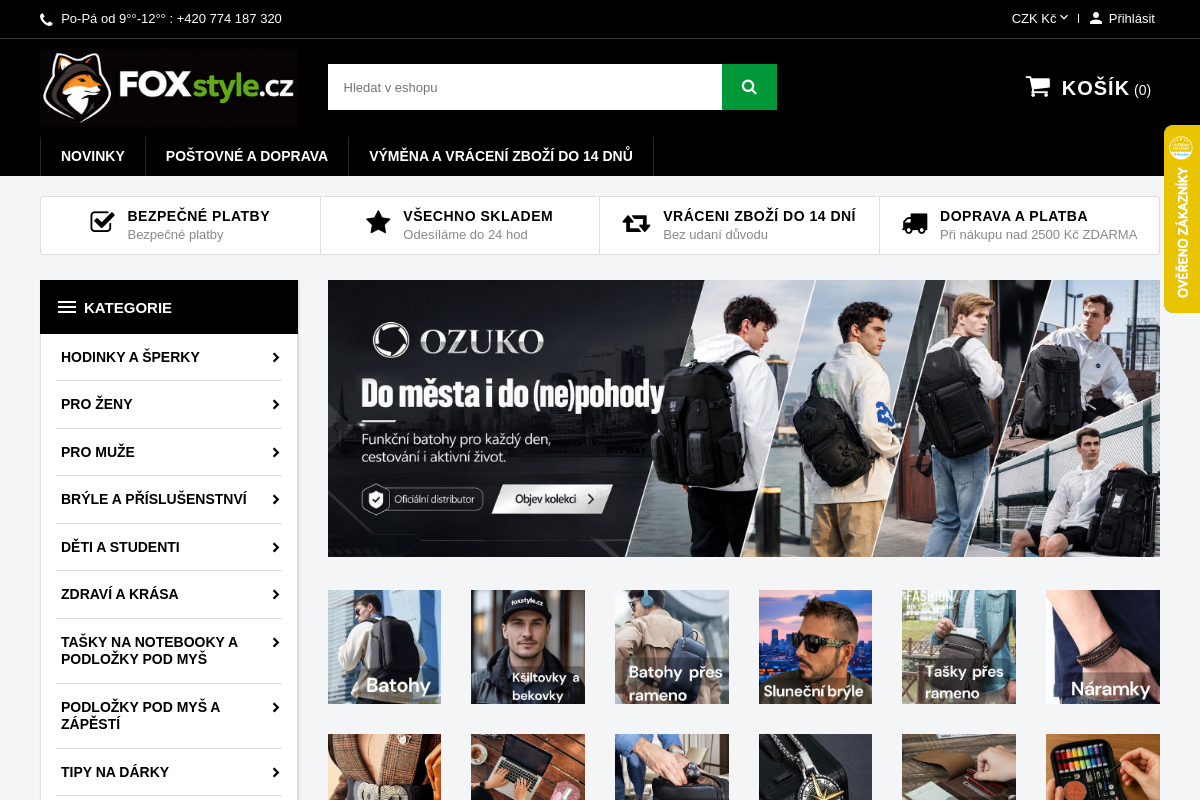Click the FOXstyle.cz fox logo
Image resolution: width=1200 pixels, height=800 pixels.
(x=169, y=88)
